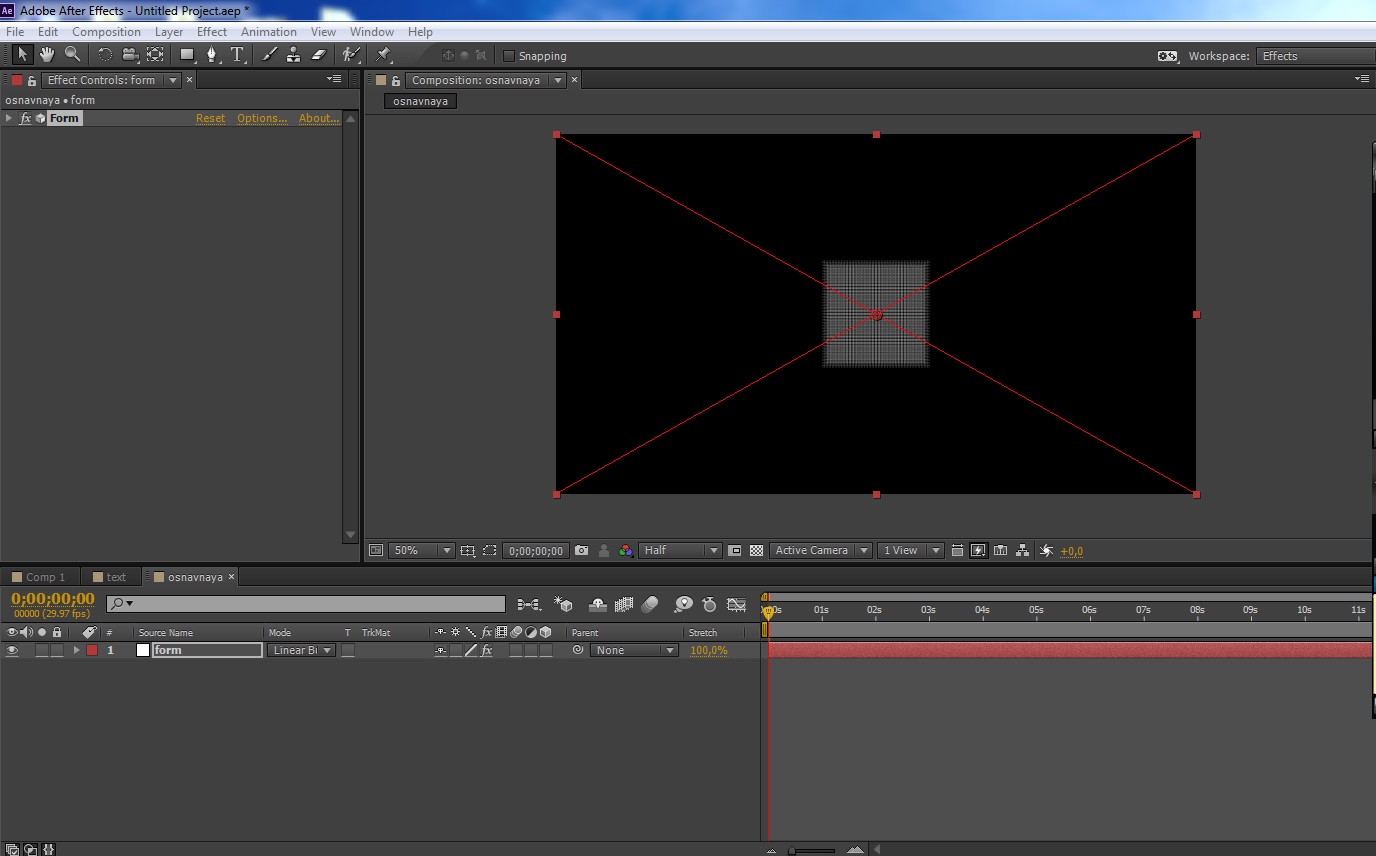Image resolution: width=1376 pixels, height=856 pixels.
Task: Select the Zoom magnifier tool
Action: 72,55
